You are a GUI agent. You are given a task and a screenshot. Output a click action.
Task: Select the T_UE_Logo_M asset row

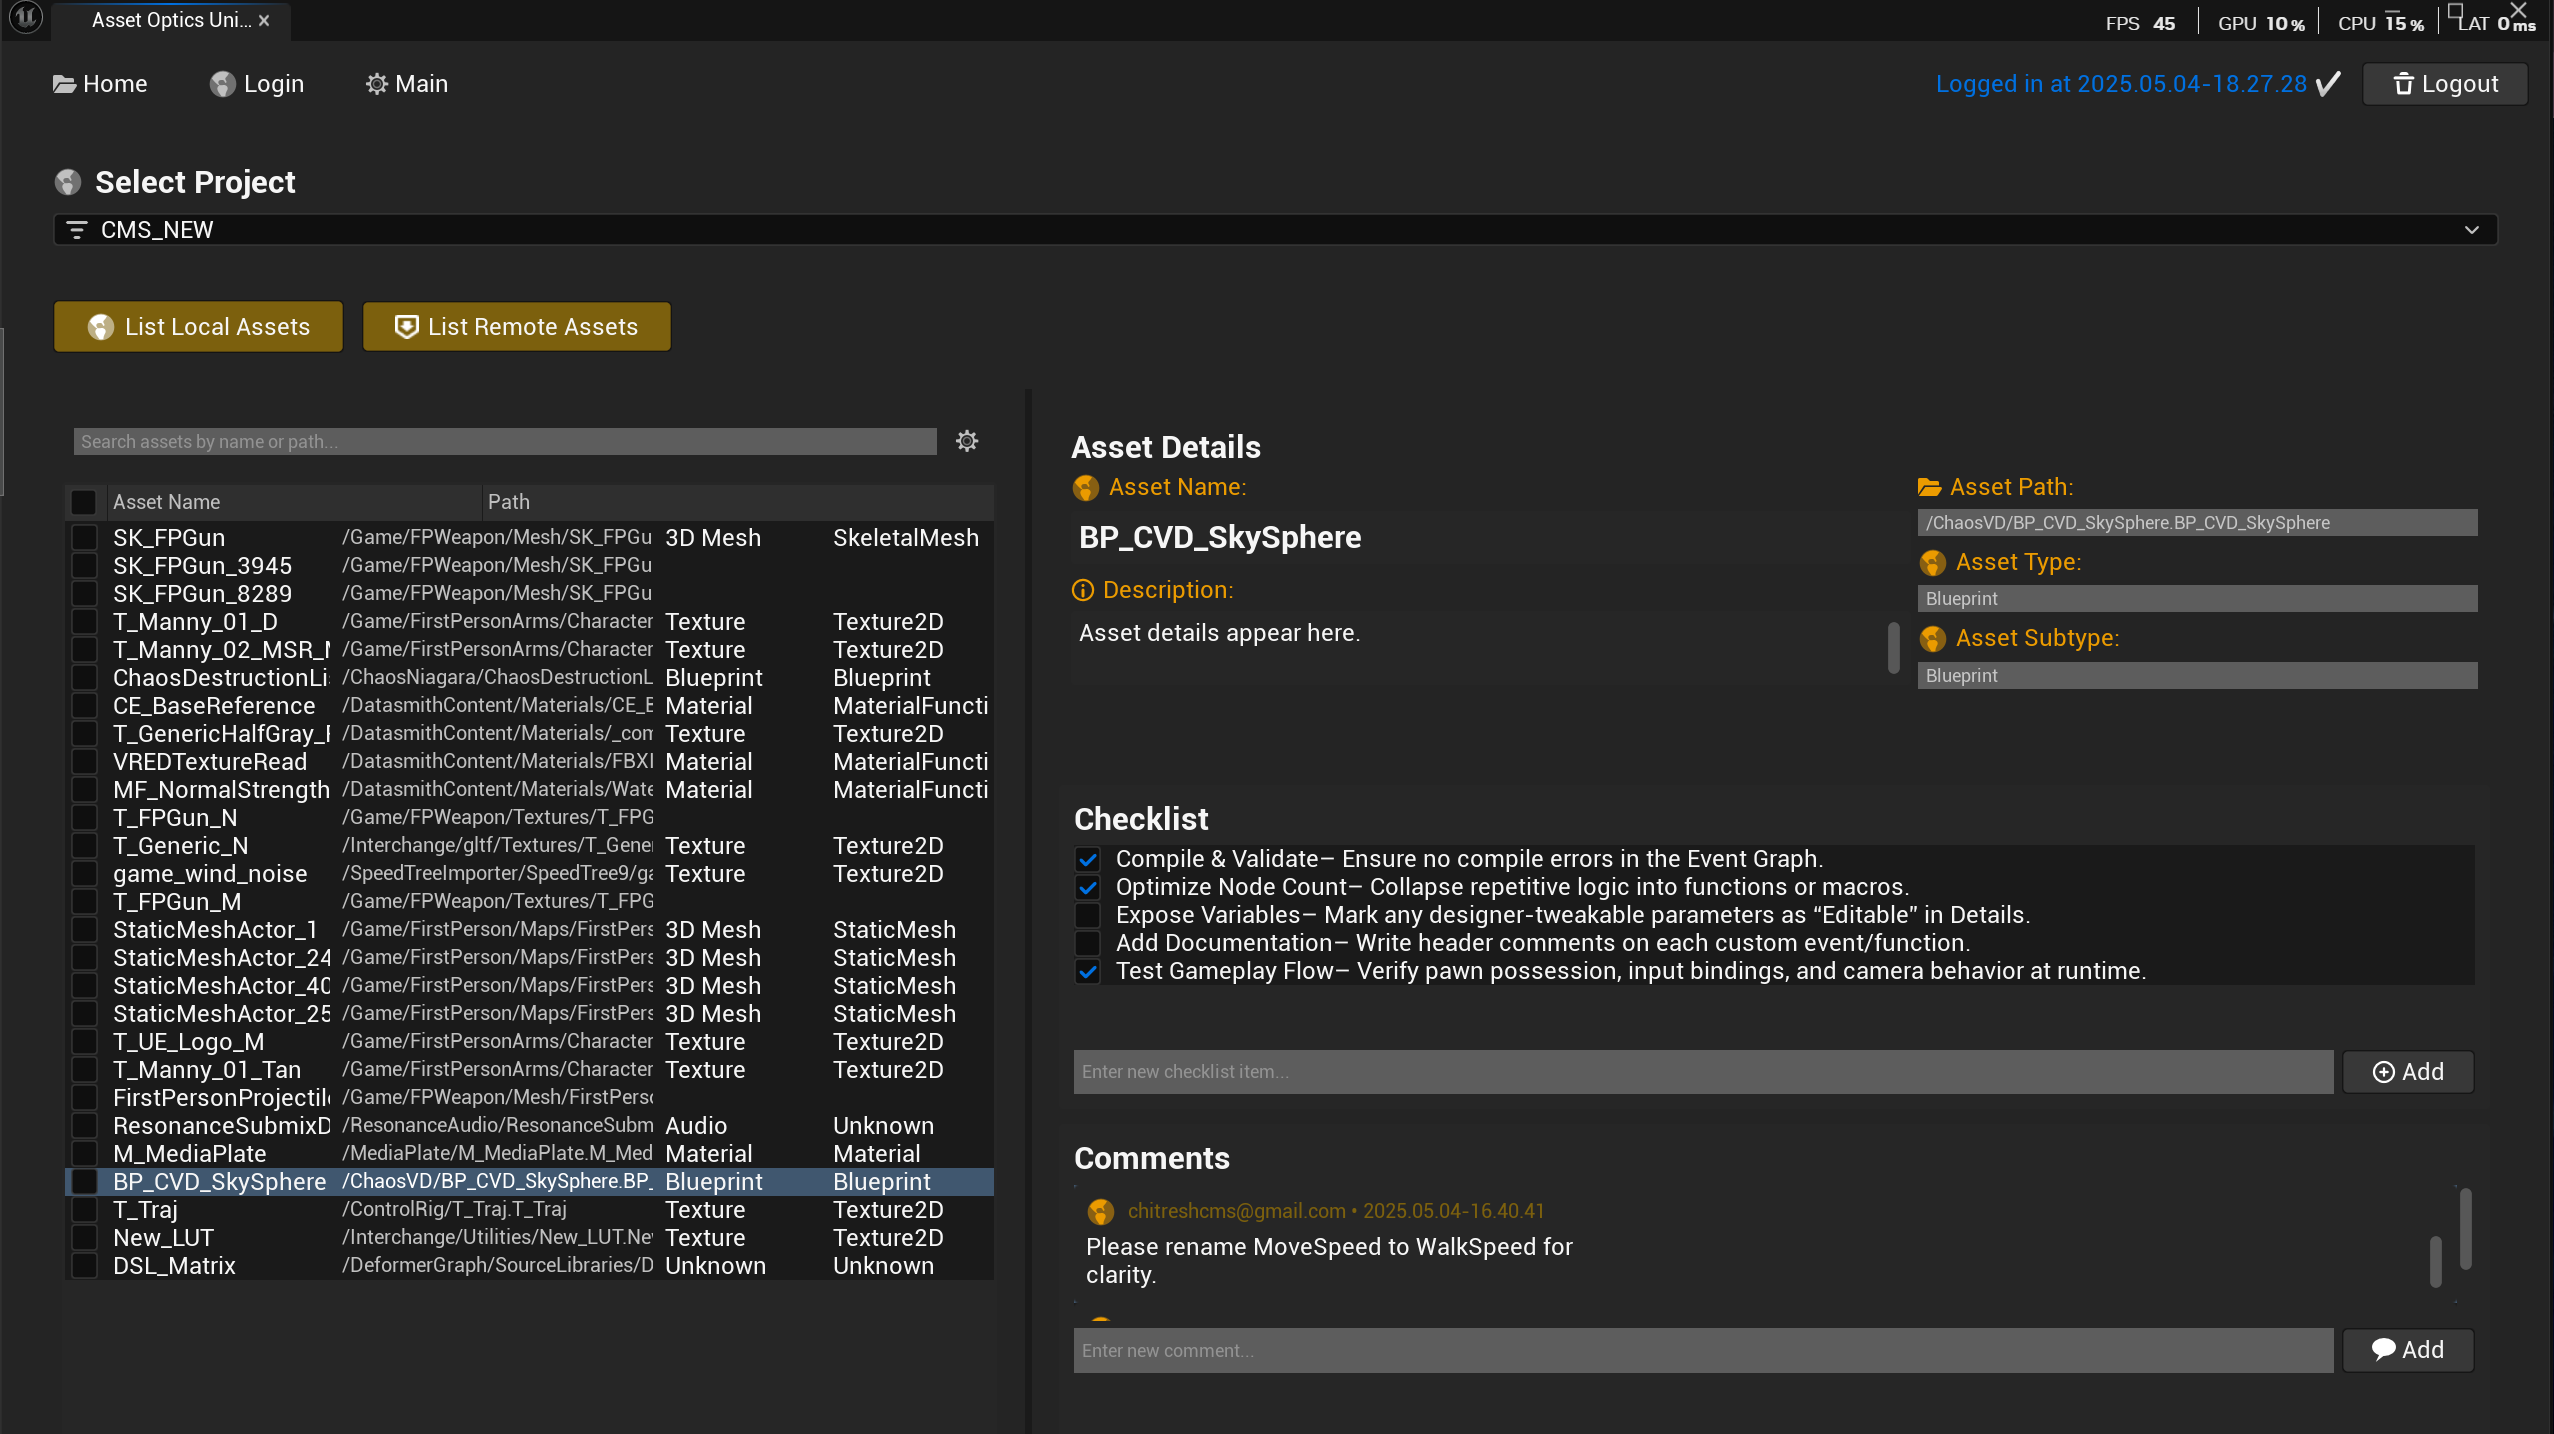[530, 1042]
